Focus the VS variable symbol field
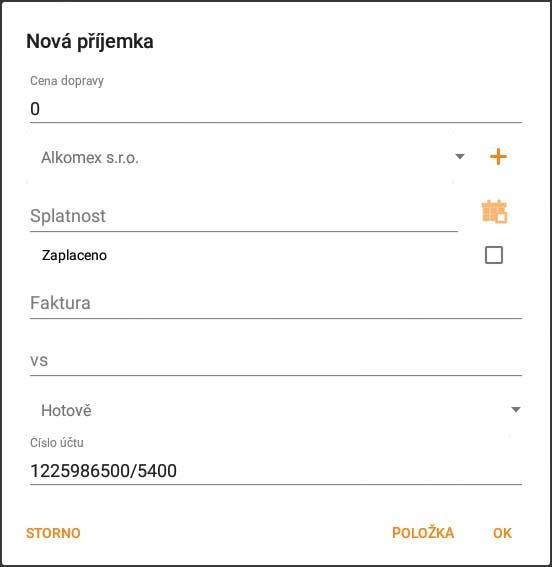 point(276,361)
